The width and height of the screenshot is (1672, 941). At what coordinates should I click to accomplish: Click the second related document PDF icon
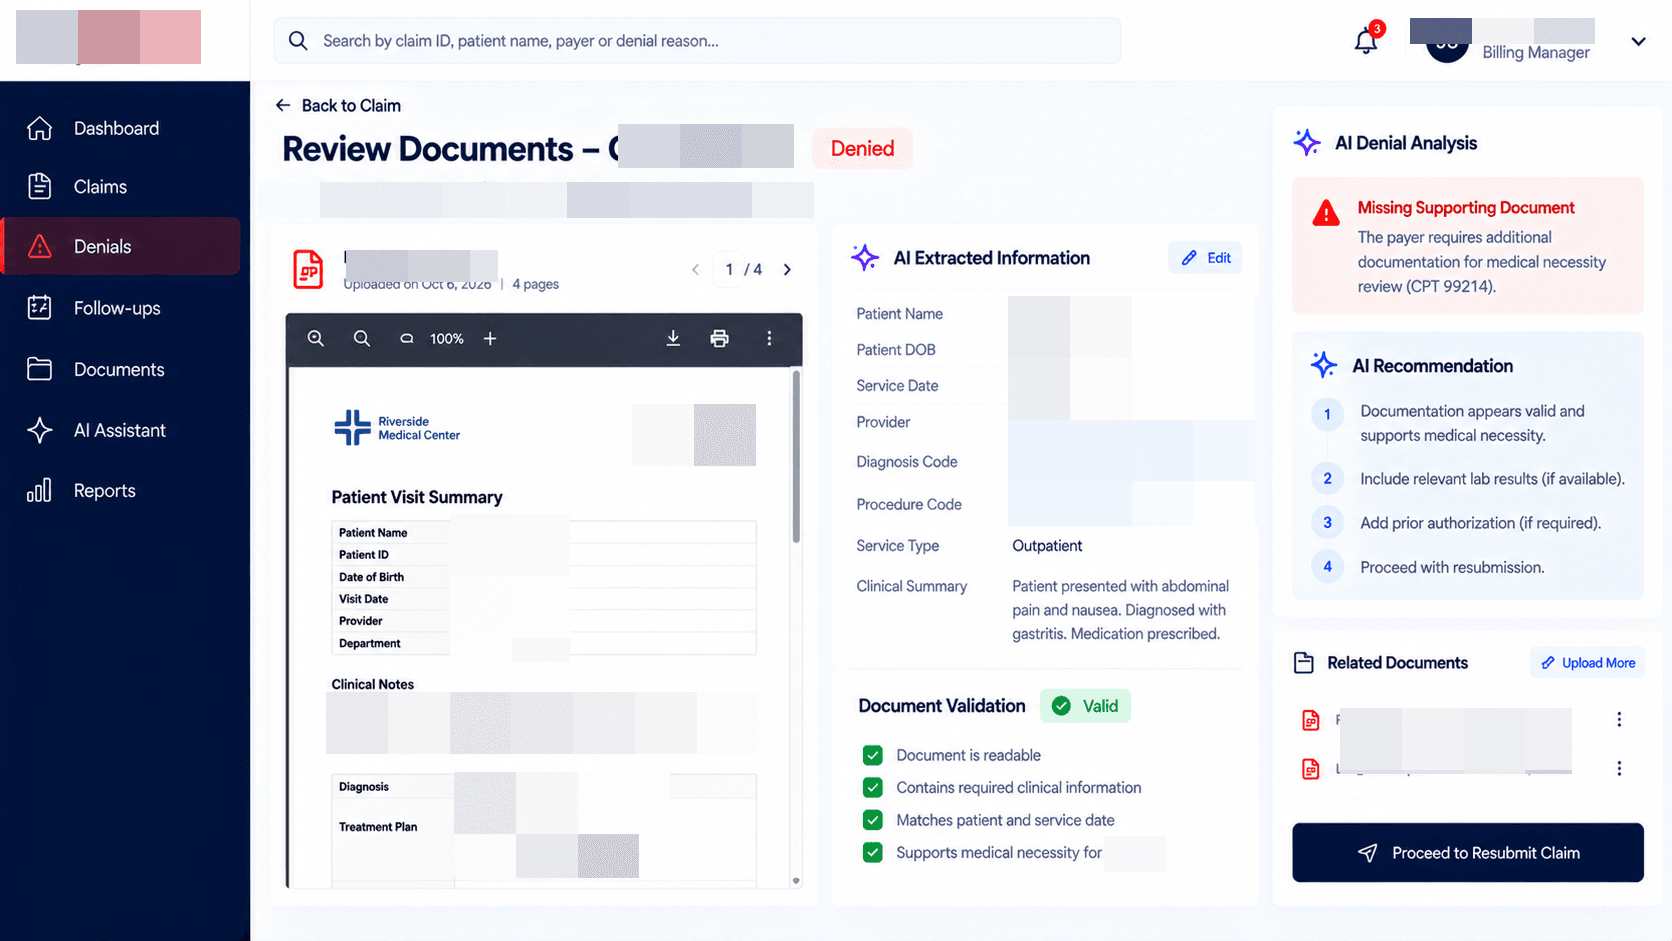click(x=1311, y=769)
